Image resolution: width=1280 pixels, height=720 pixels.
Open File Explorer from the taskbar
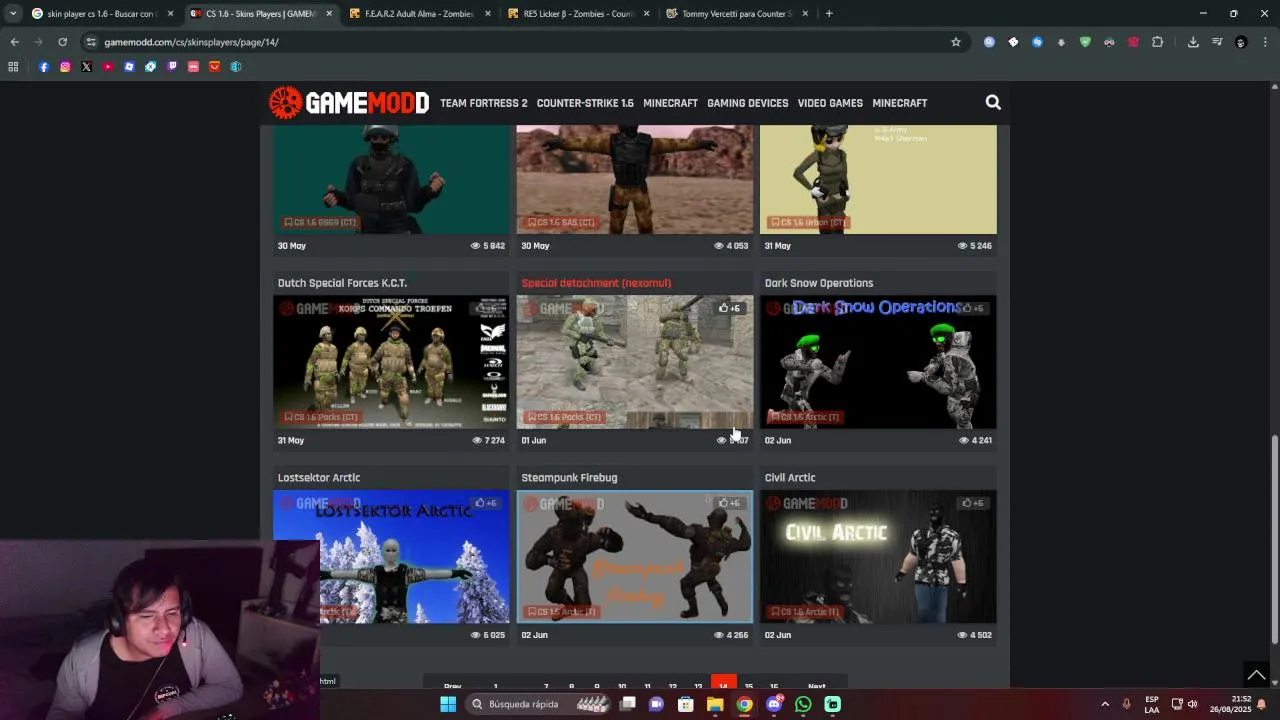[x=715, y=704]
